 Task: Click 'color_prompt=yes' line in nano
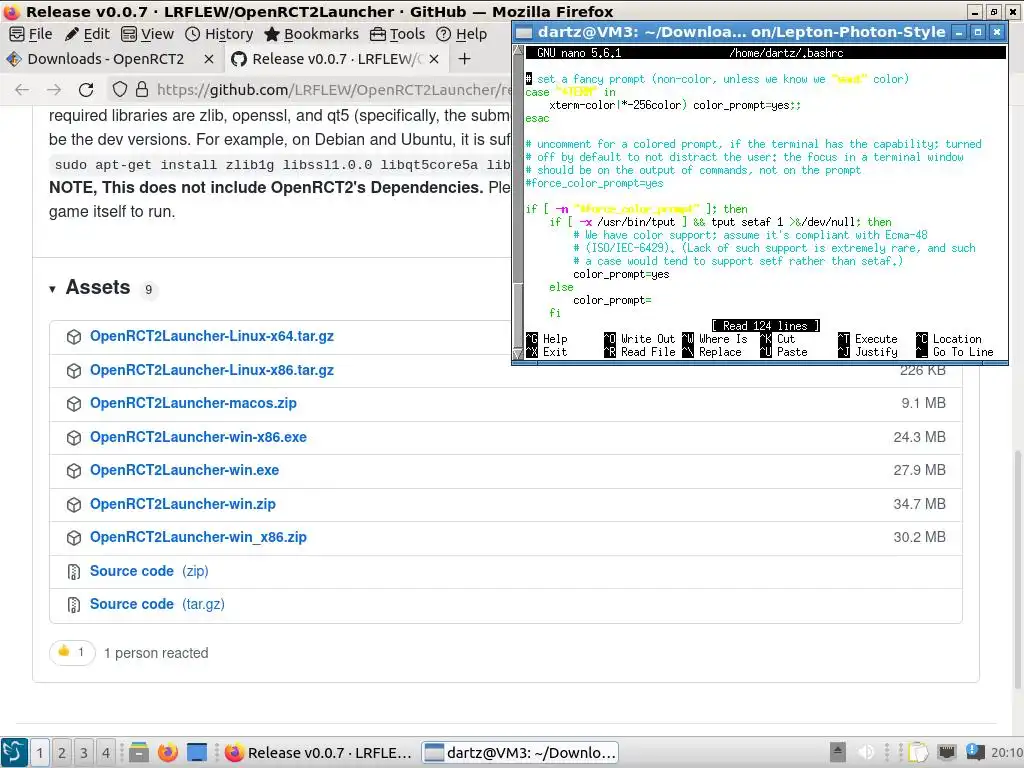click(x=620, y=274)
